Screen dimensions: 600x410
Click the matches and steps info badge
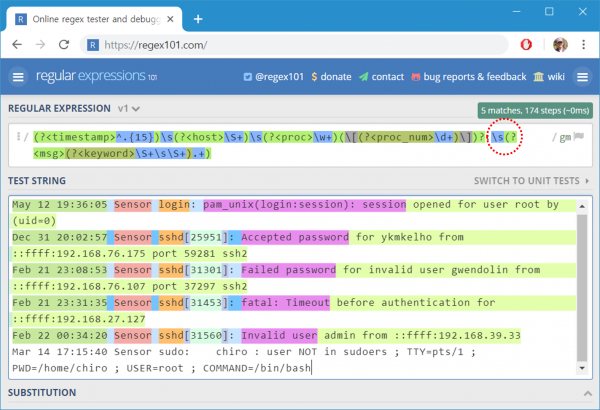(535, 111)
